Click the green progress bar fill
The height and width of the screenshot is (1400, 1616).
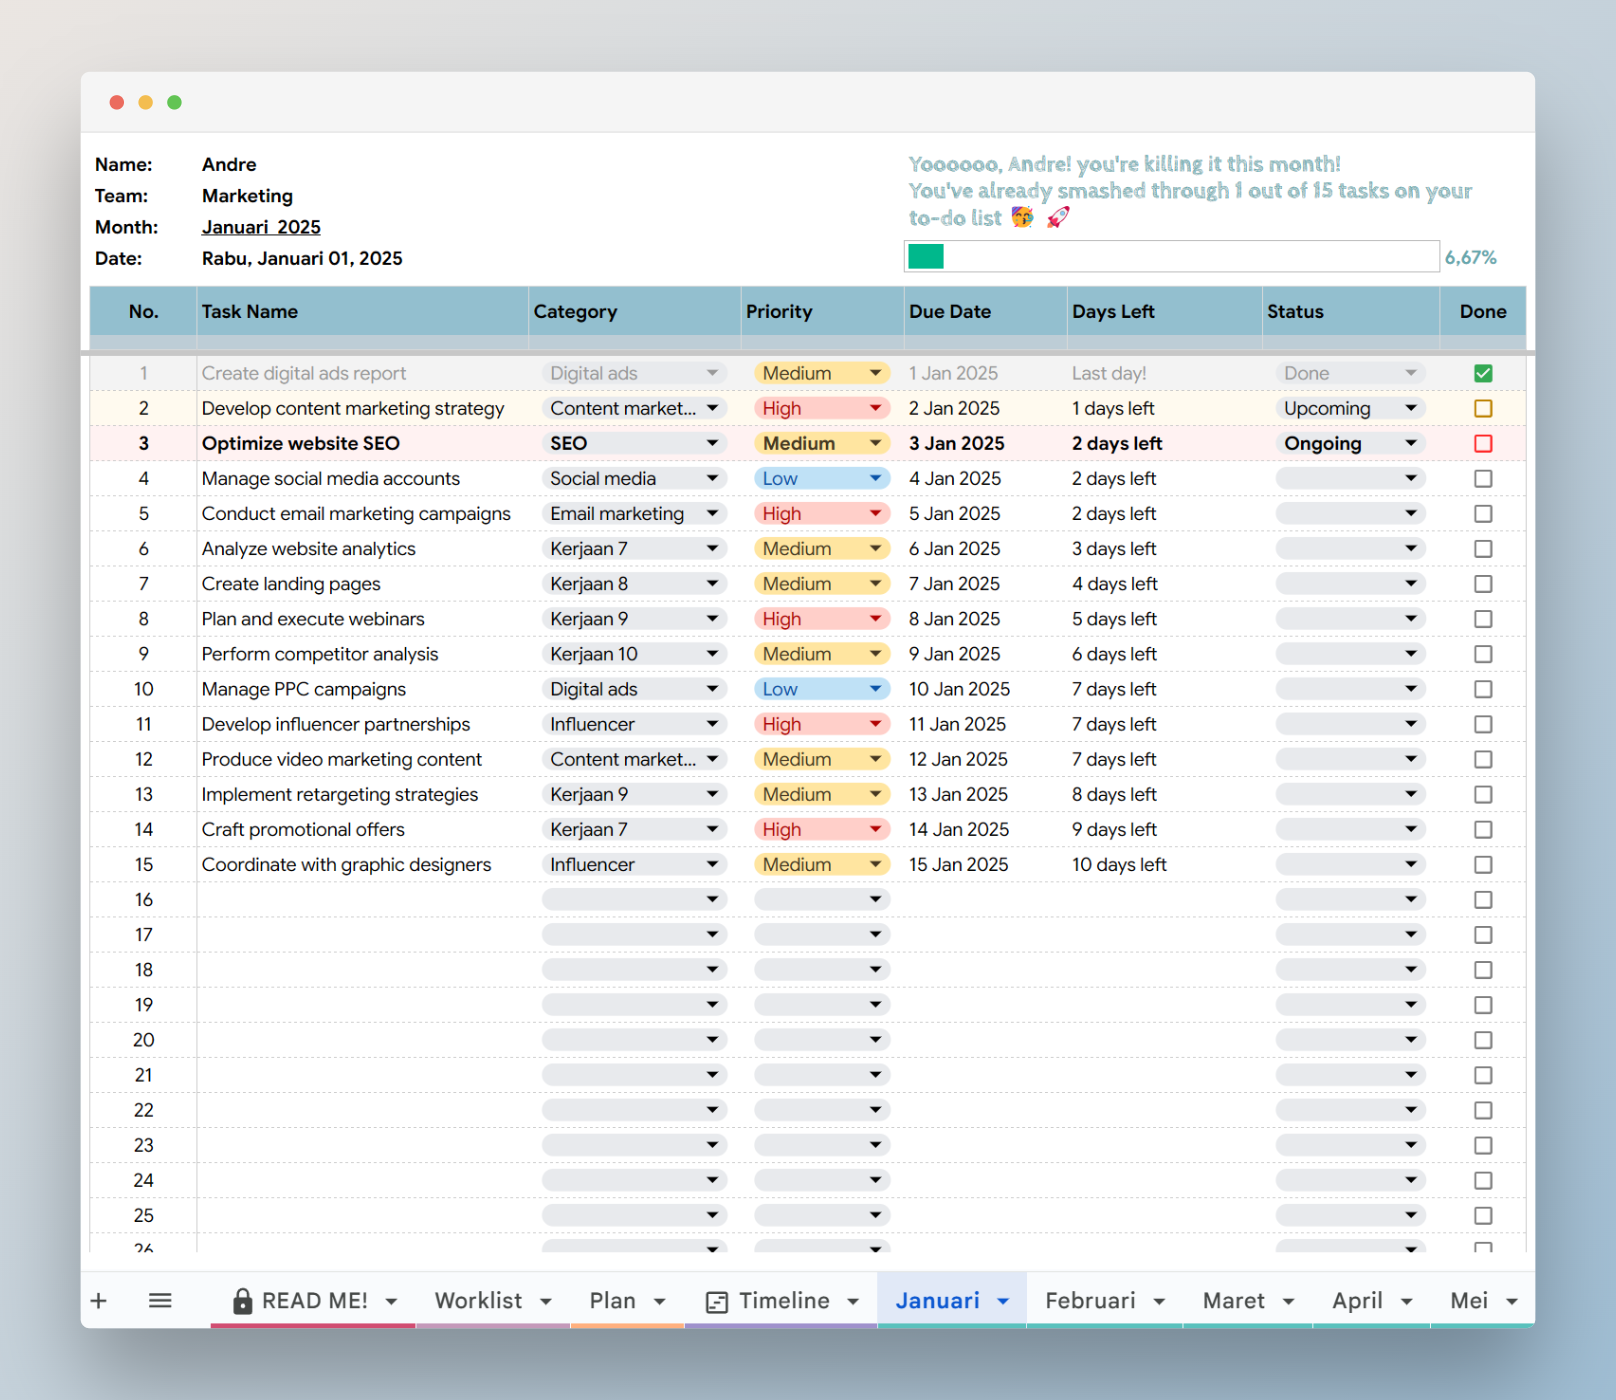[926, 257]
